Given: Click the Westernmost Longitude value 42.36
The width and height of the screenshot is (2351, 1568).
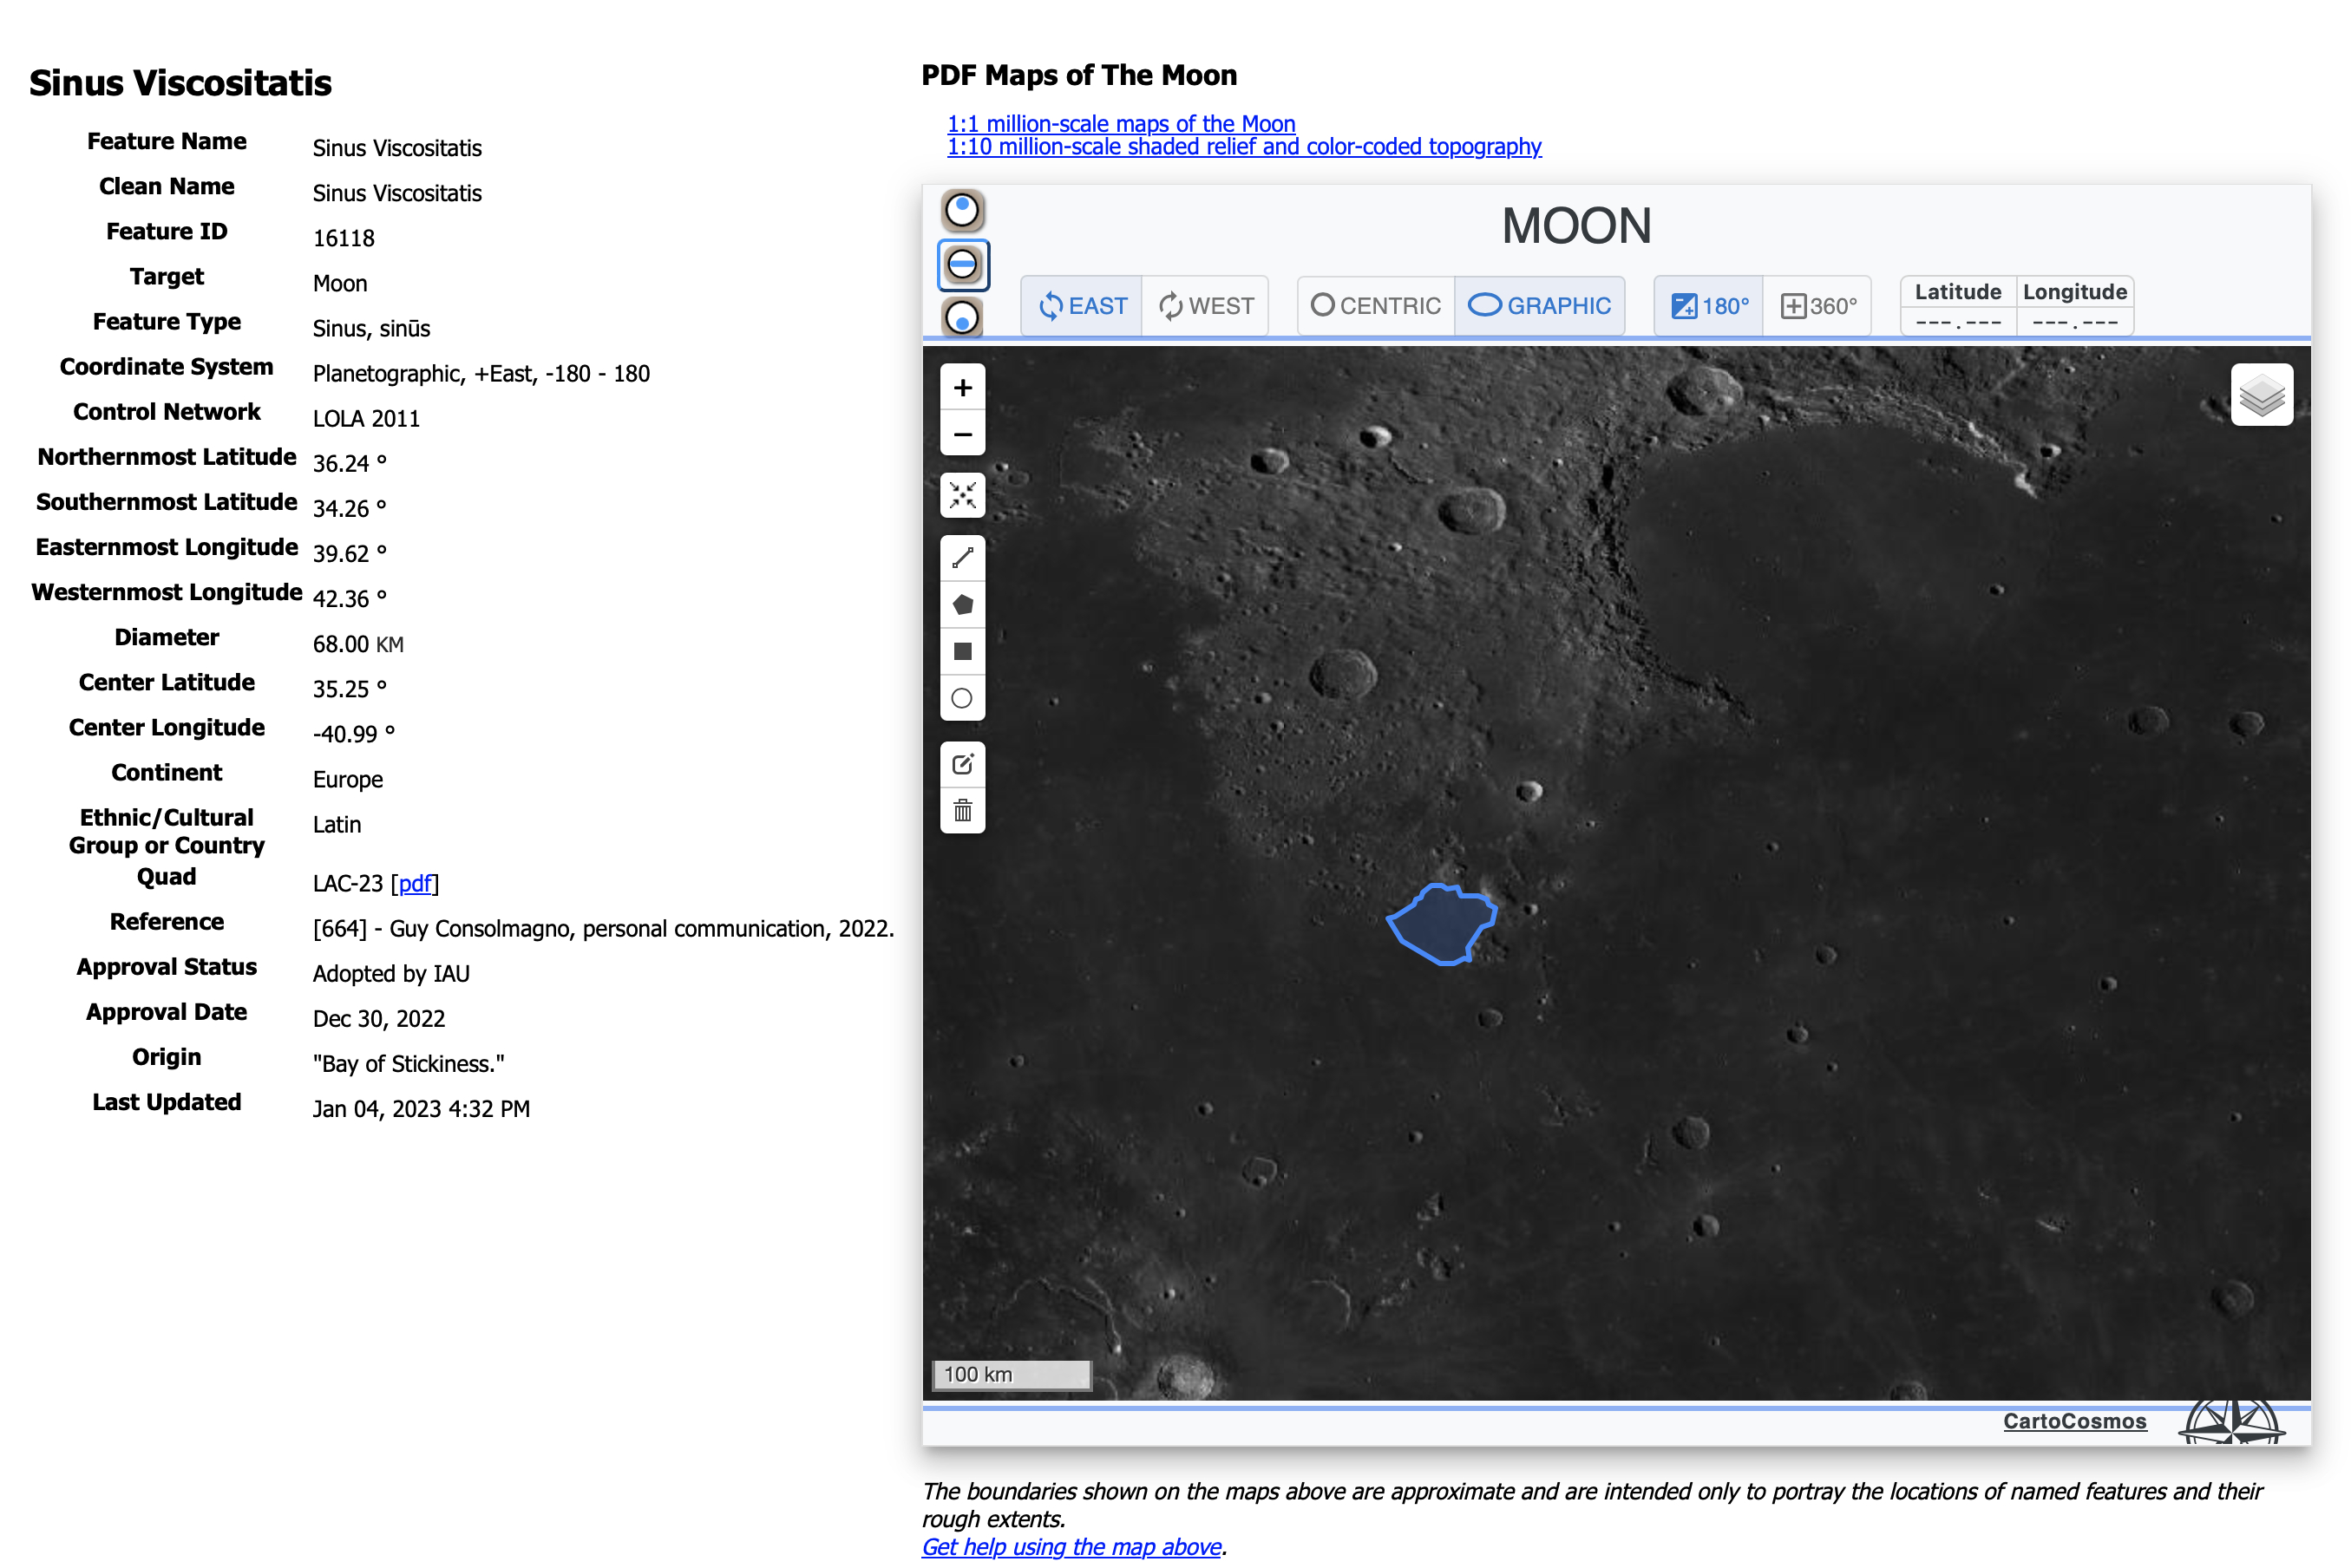Looking at the screenshot, I should coord(349,599).
